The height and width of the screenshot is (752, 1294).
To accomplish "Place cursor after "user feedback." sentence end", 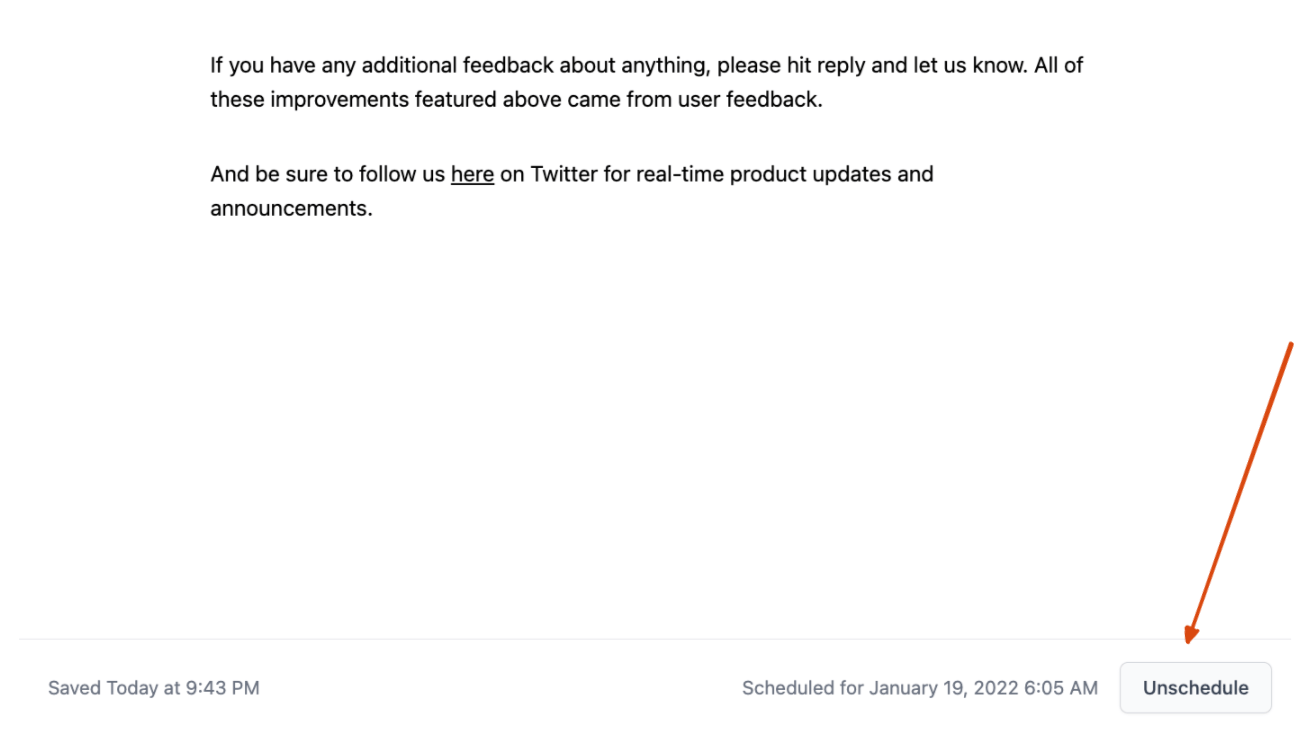I will (x=823, y=100).
